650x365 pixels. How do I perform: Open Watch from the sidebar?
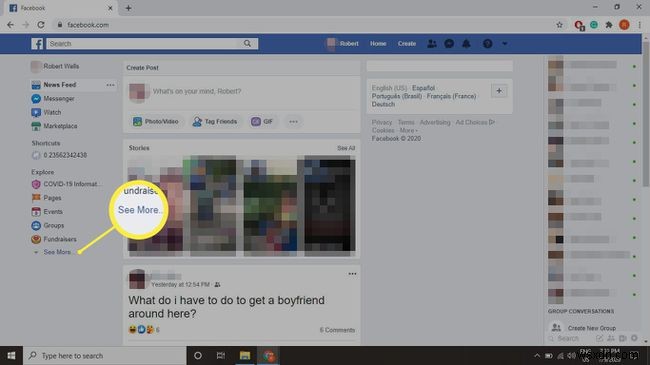46,112
